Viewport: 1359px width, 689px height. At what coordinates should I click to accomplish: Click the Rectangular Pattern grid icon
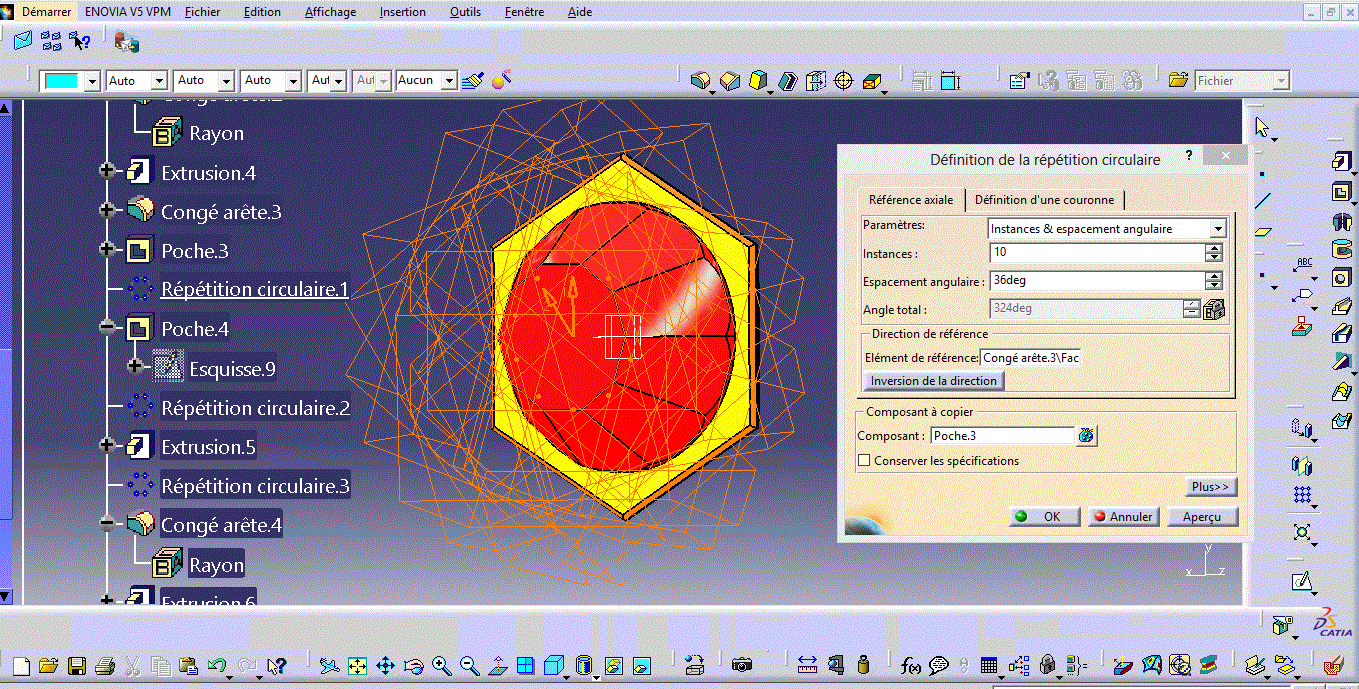1302,494
